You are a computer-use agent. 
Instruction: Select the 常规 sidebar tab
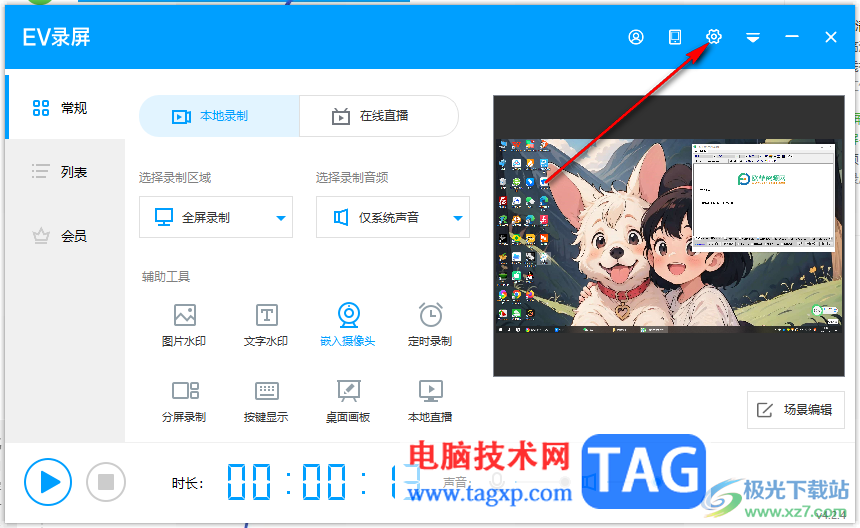click(x=65, y=107)
